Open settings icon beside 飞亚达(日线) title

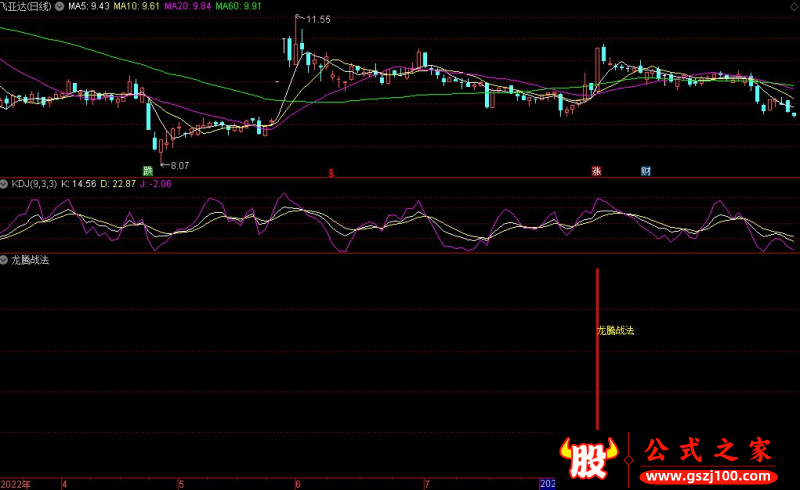pos(60,6)
